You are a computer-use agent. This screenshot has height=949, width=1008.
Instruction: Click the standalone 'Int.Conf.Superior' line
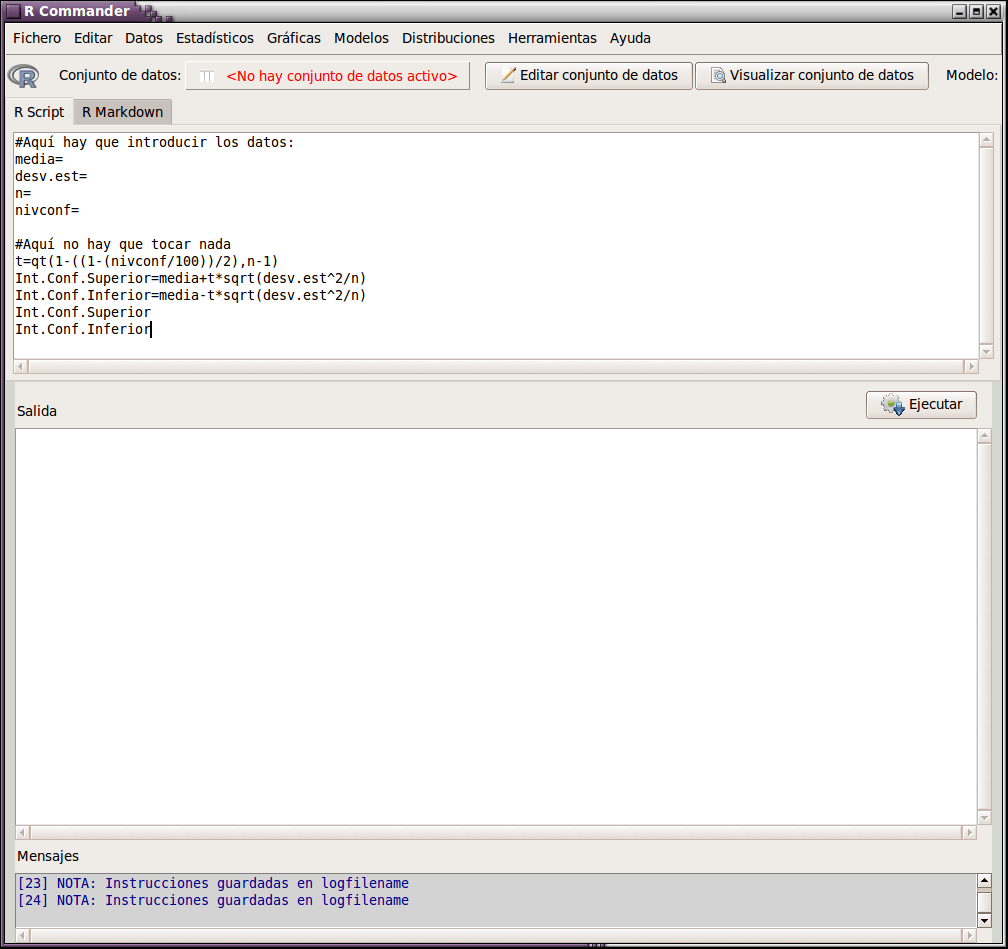pos(83,312)
